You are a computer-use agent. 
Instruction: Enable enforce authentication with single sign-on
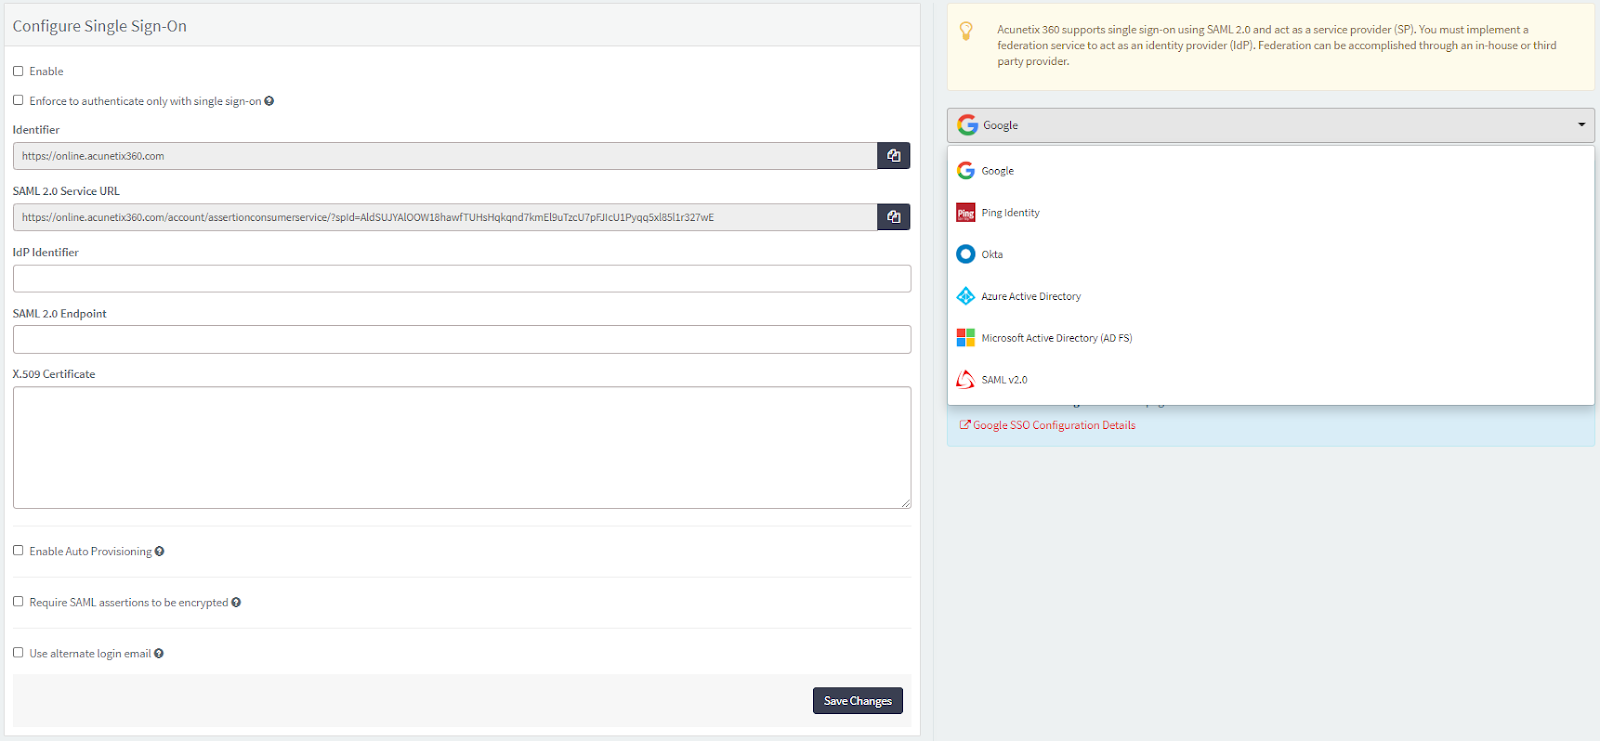pos(18,100)
